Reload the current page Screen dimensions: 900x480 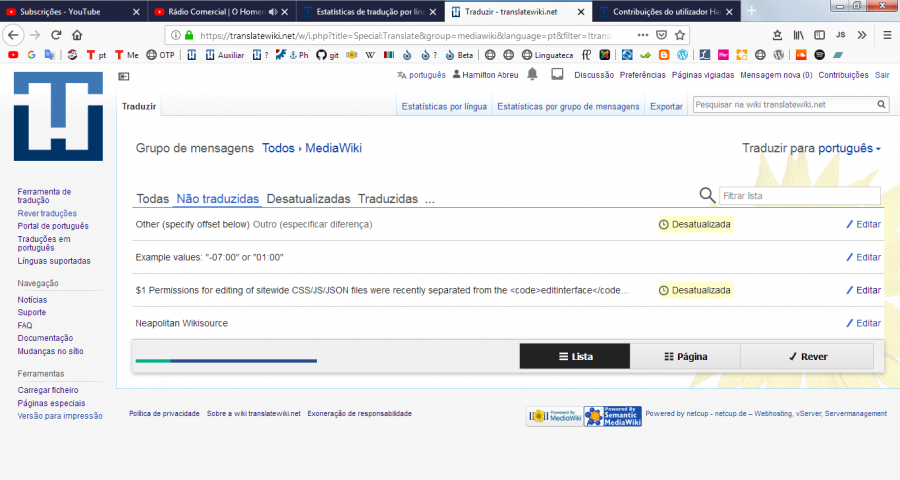coord(56,35)
